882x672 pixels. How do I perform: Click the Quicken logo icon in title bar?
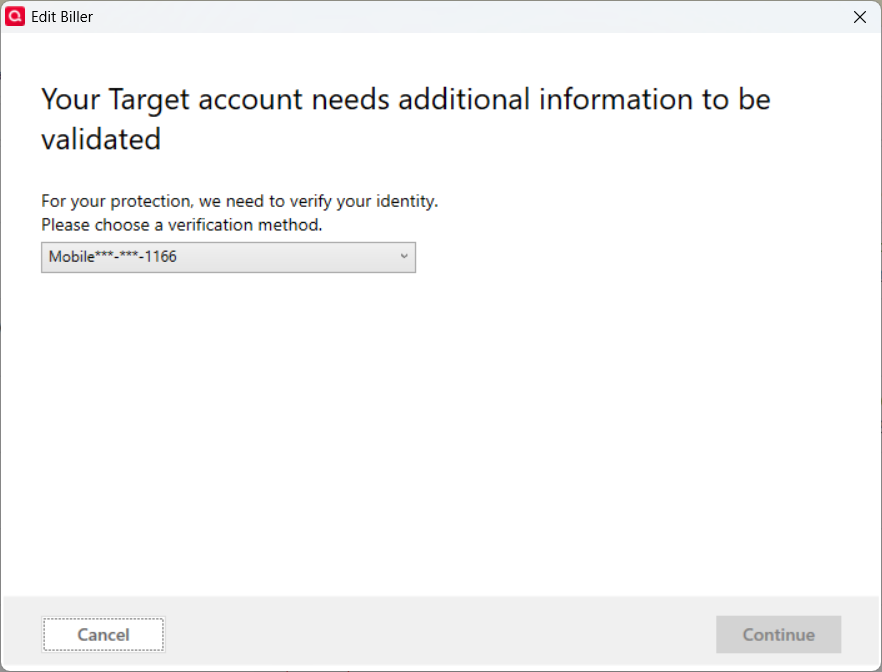(15, 16)
